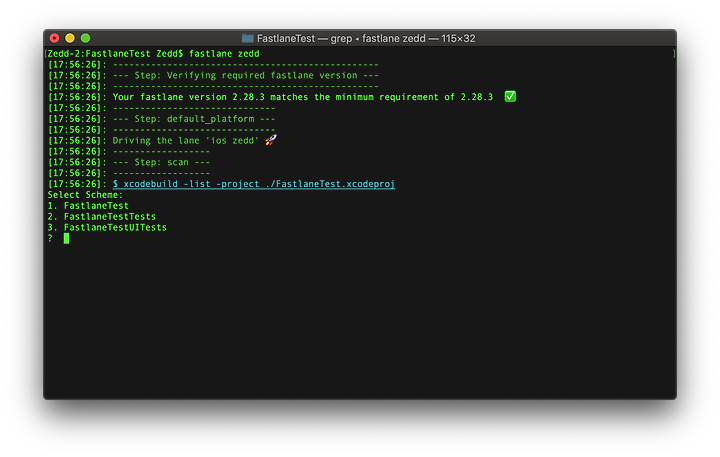Click the yellow minimize window button
This screenshot has height=457, width=720.
point(70,38)
